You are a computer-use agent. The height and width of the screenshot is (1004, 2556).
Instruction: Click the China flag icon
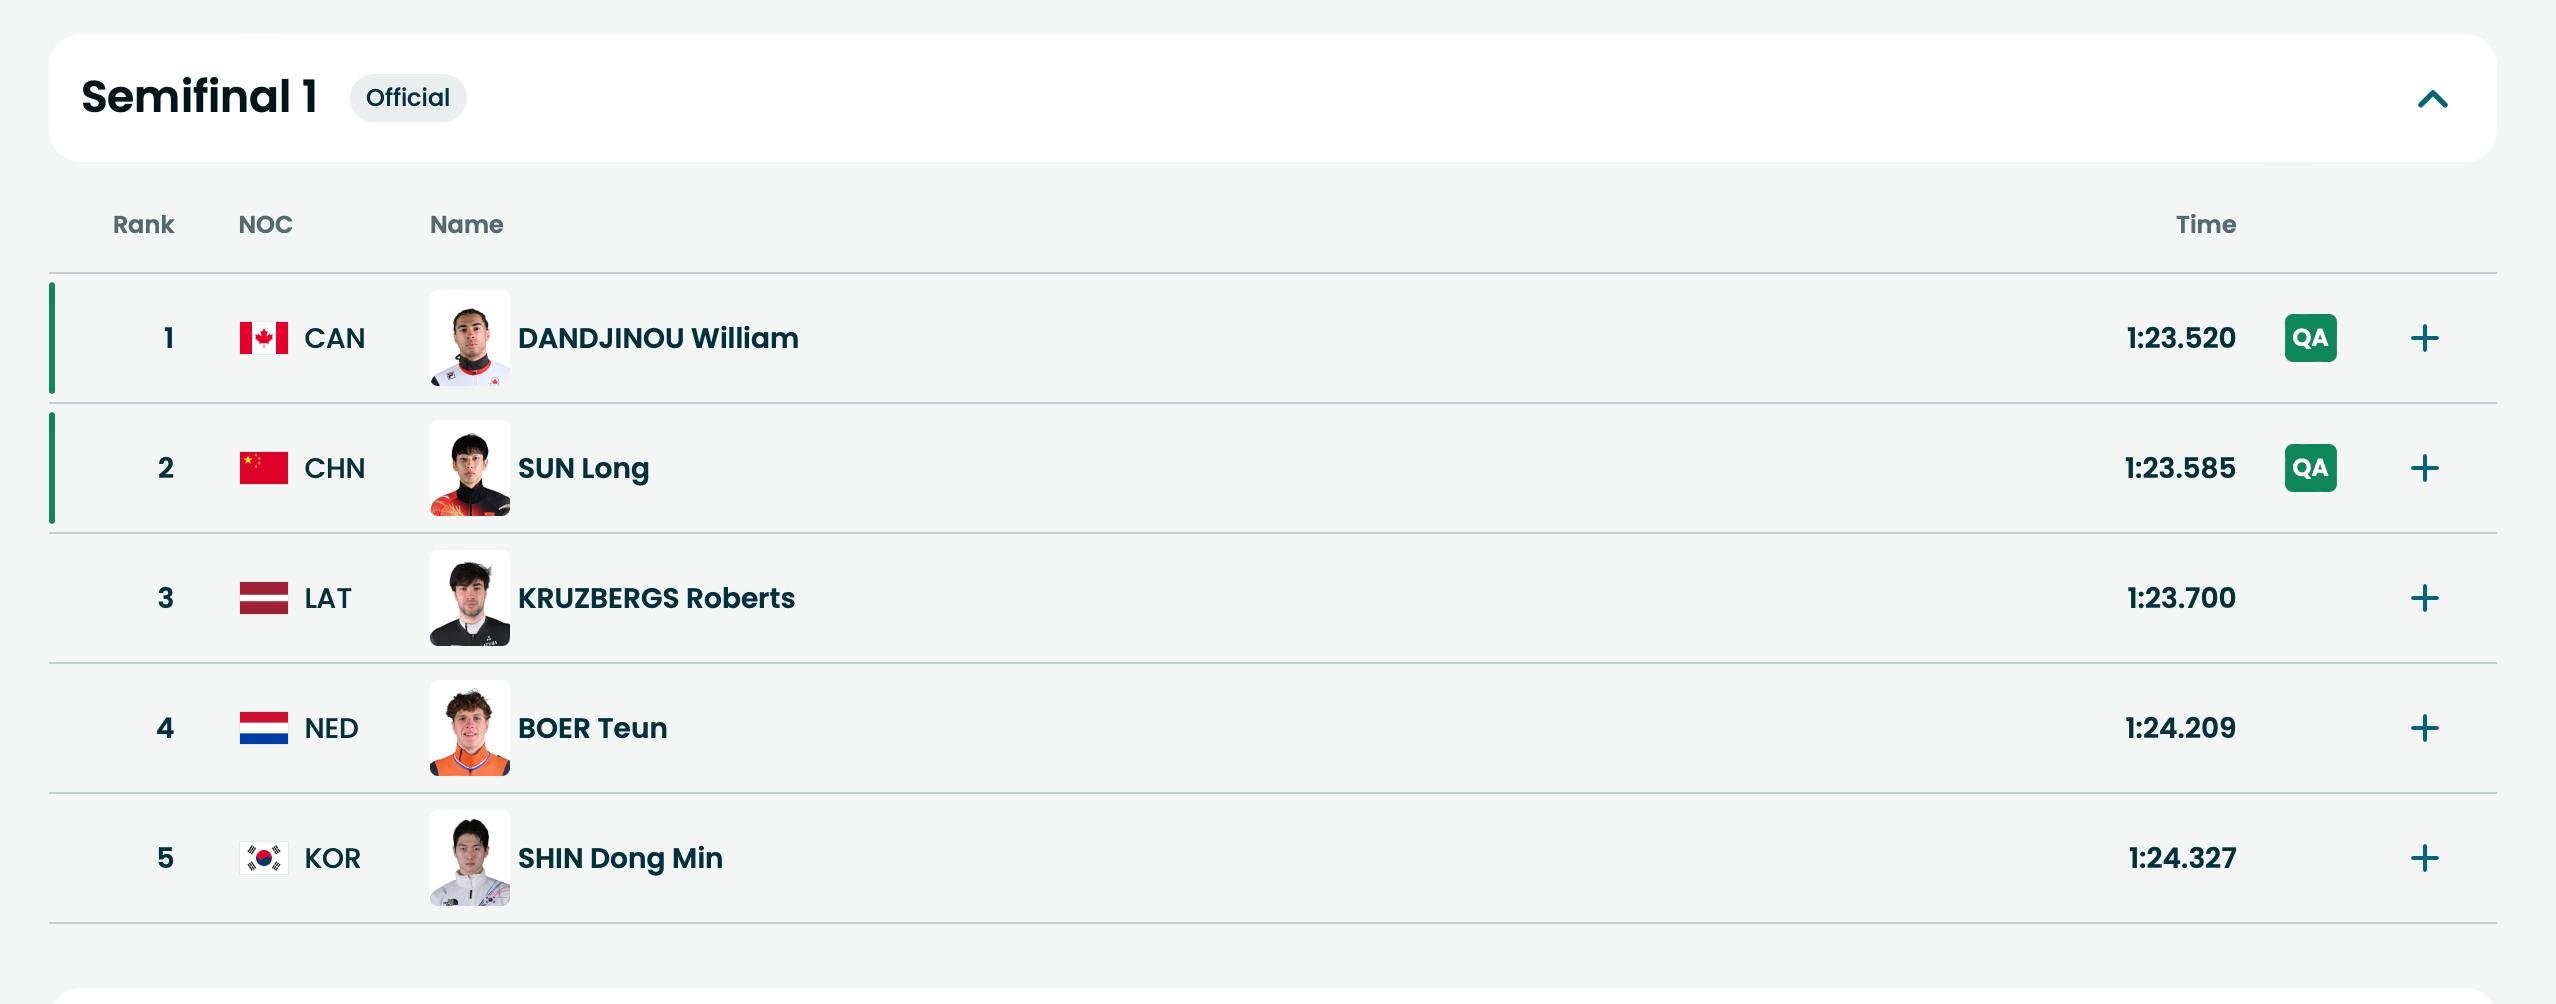click(x=264, y=468)
